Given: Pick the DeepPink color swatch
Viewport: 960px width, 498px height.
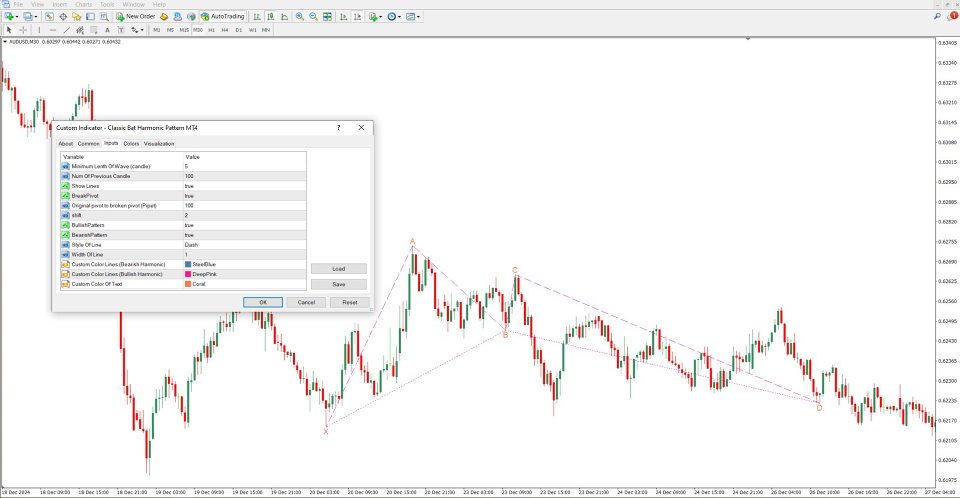Looking at the screenshot, I should click(x=188, y=274).
